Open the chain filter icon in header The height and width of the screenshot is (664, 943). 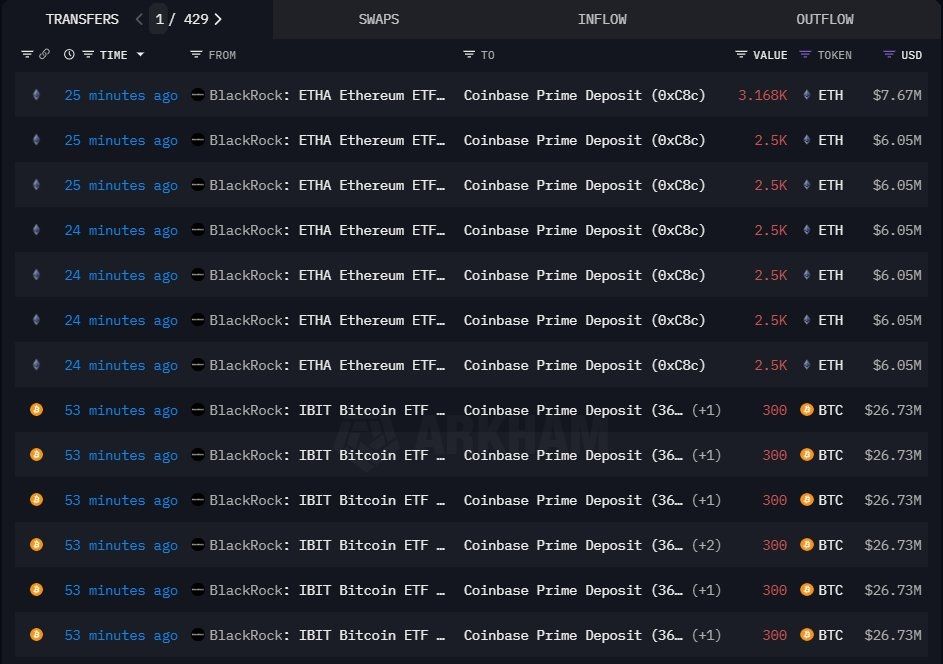(x=27, y=55)
